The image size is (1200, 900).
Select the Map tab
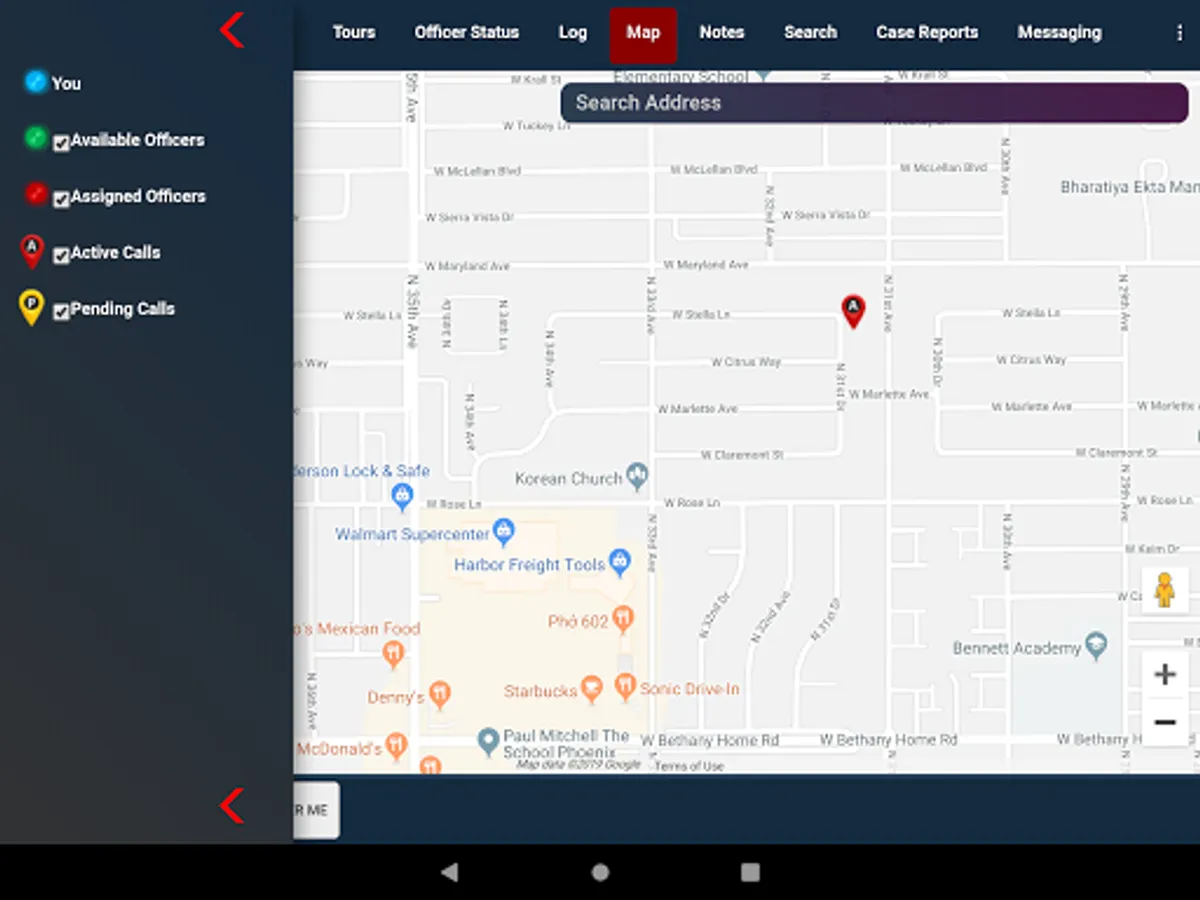pos(643,35)
